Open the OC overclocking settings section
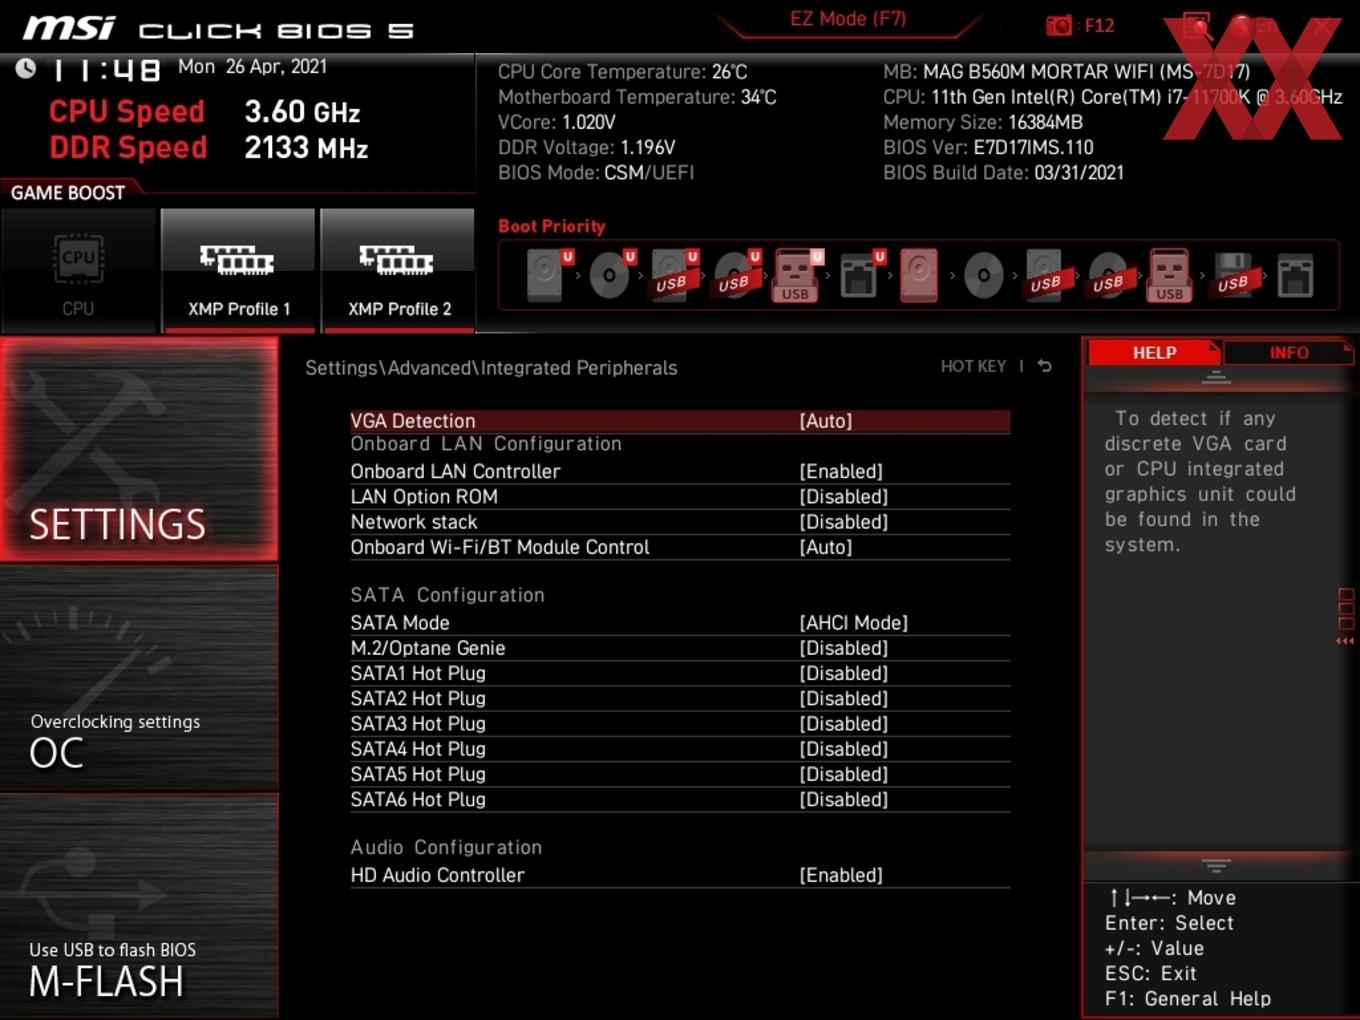 click(139, 678)
